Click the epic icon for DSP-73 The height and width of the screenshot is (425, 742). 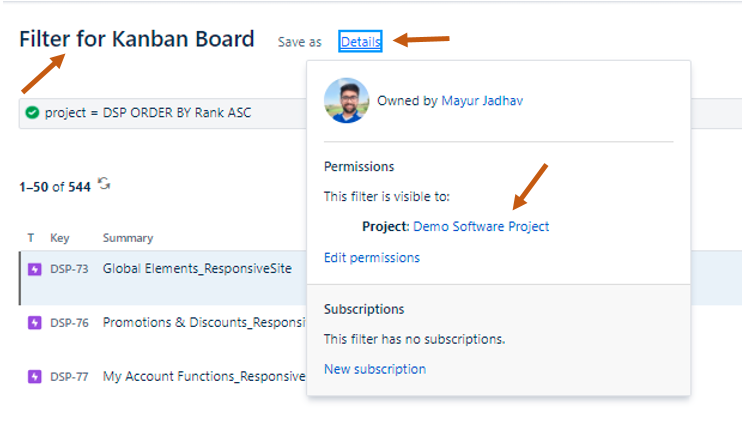[35, 269]
